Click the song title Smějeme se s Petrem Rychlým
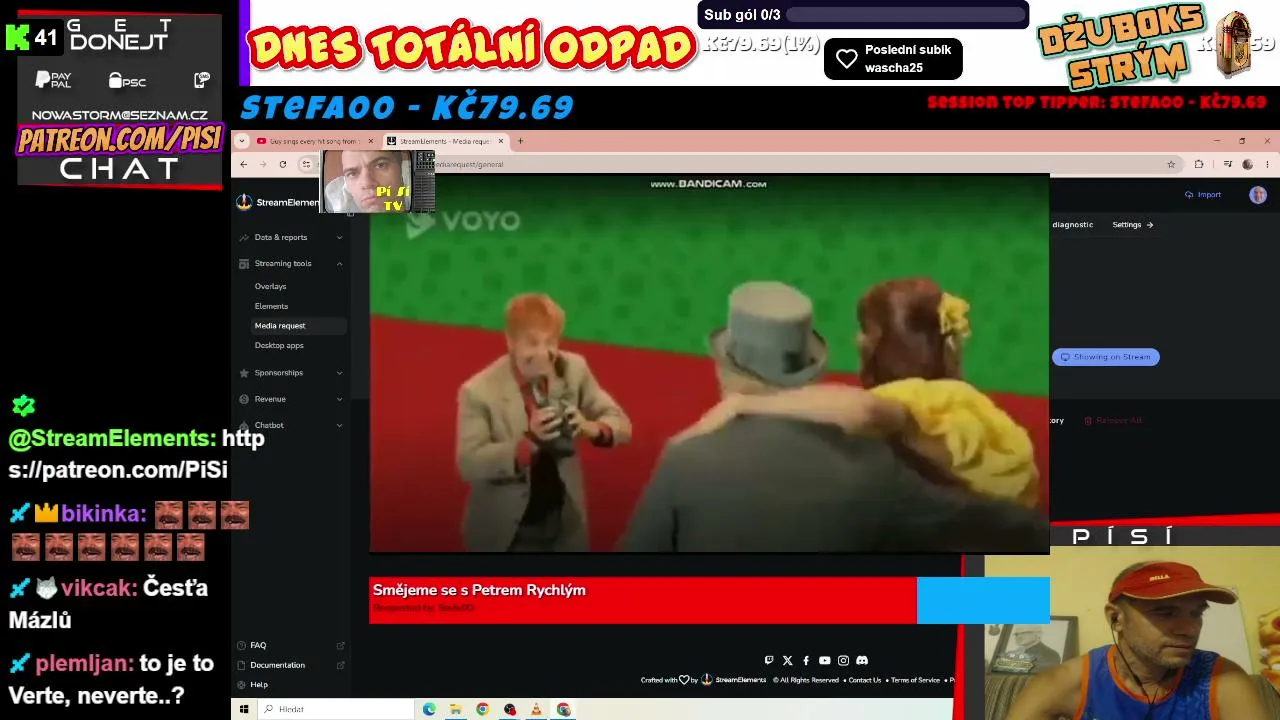 click(x=479, y=590)
